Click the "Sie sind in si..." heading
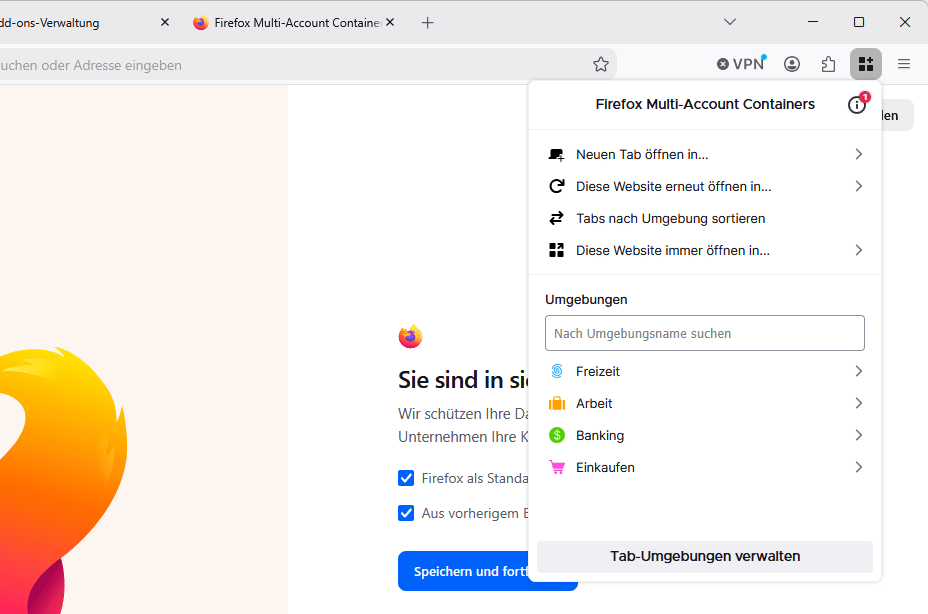The height and width of the screenshot is (614, 928). pyautogui.click(x=463, y=380)
